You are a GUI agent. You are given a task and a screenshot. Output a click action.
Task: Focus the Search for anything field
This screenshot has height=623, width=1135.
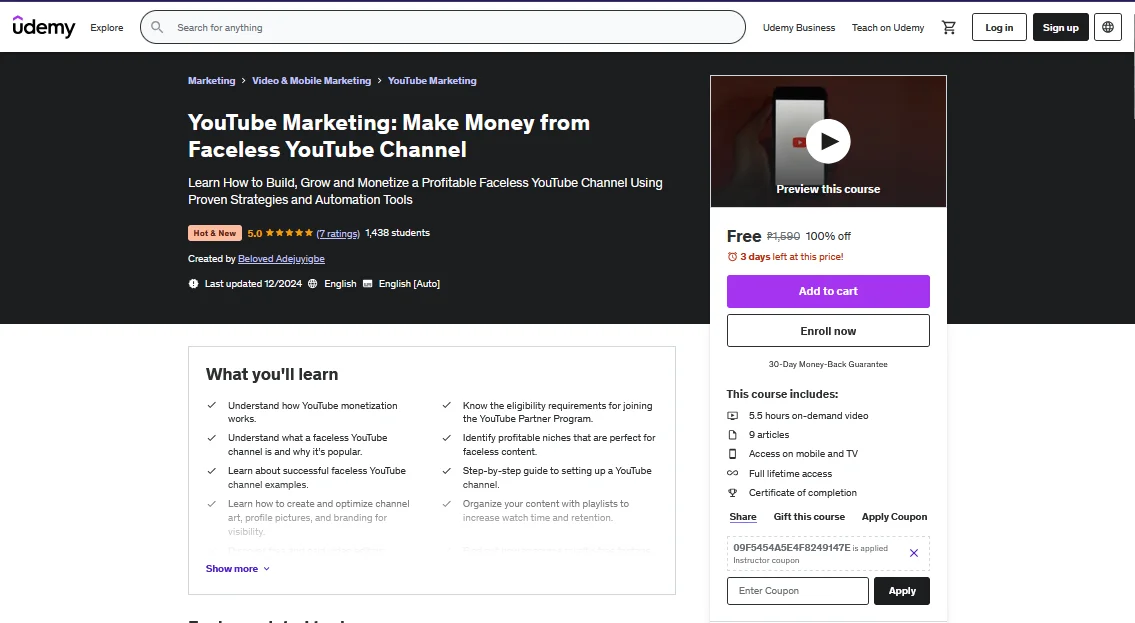pos(442,27)
